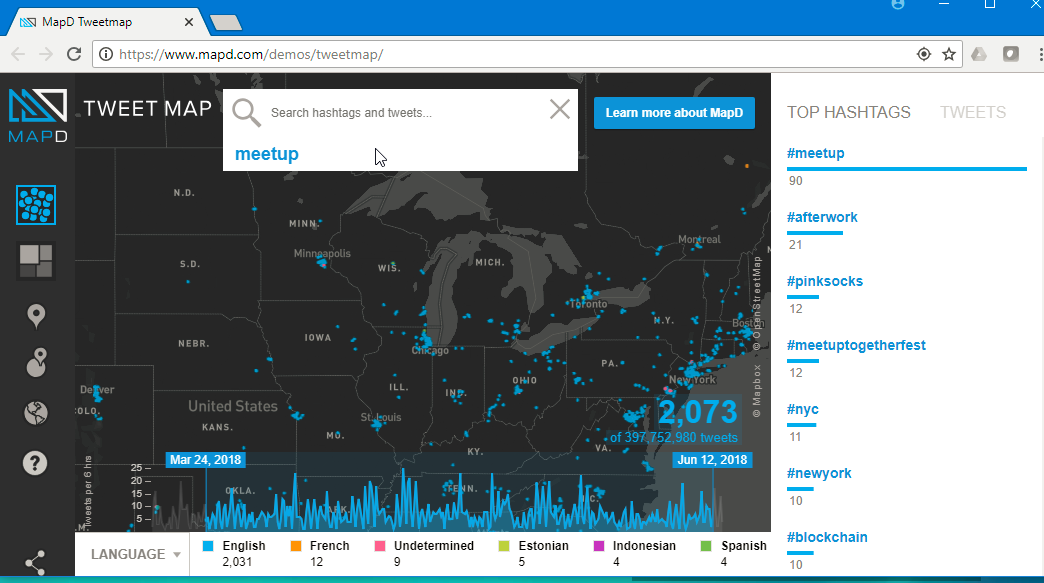
Task: Click the browser address bar URL
Action: [251, 55]
